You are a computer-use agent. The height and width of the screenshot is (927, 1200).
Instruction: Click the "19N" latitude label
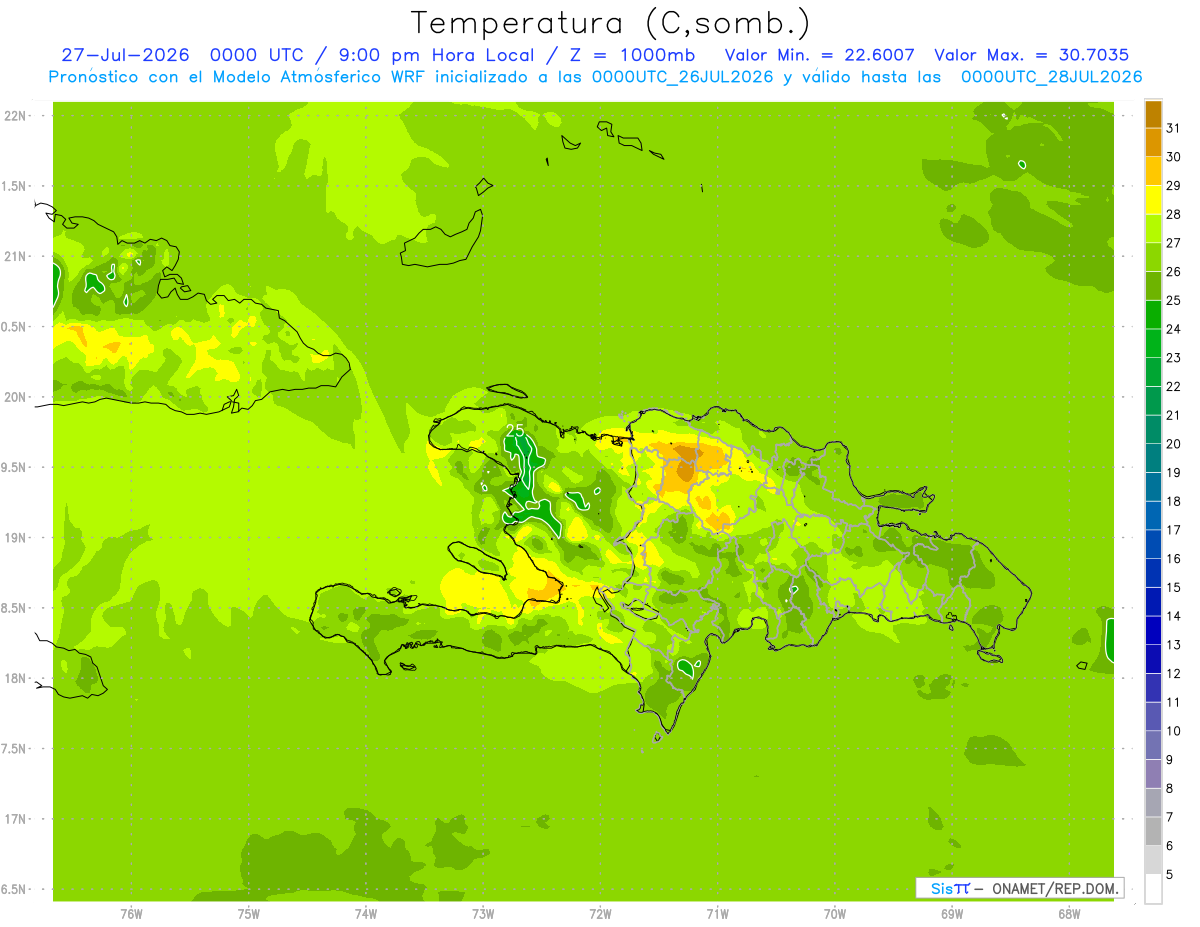[14, 537]
